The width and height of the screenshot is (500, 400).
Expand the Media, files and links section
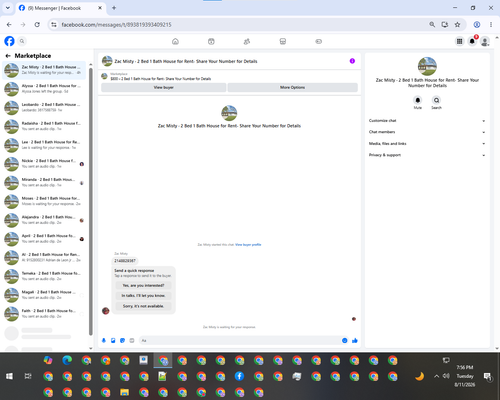[427, 144]
